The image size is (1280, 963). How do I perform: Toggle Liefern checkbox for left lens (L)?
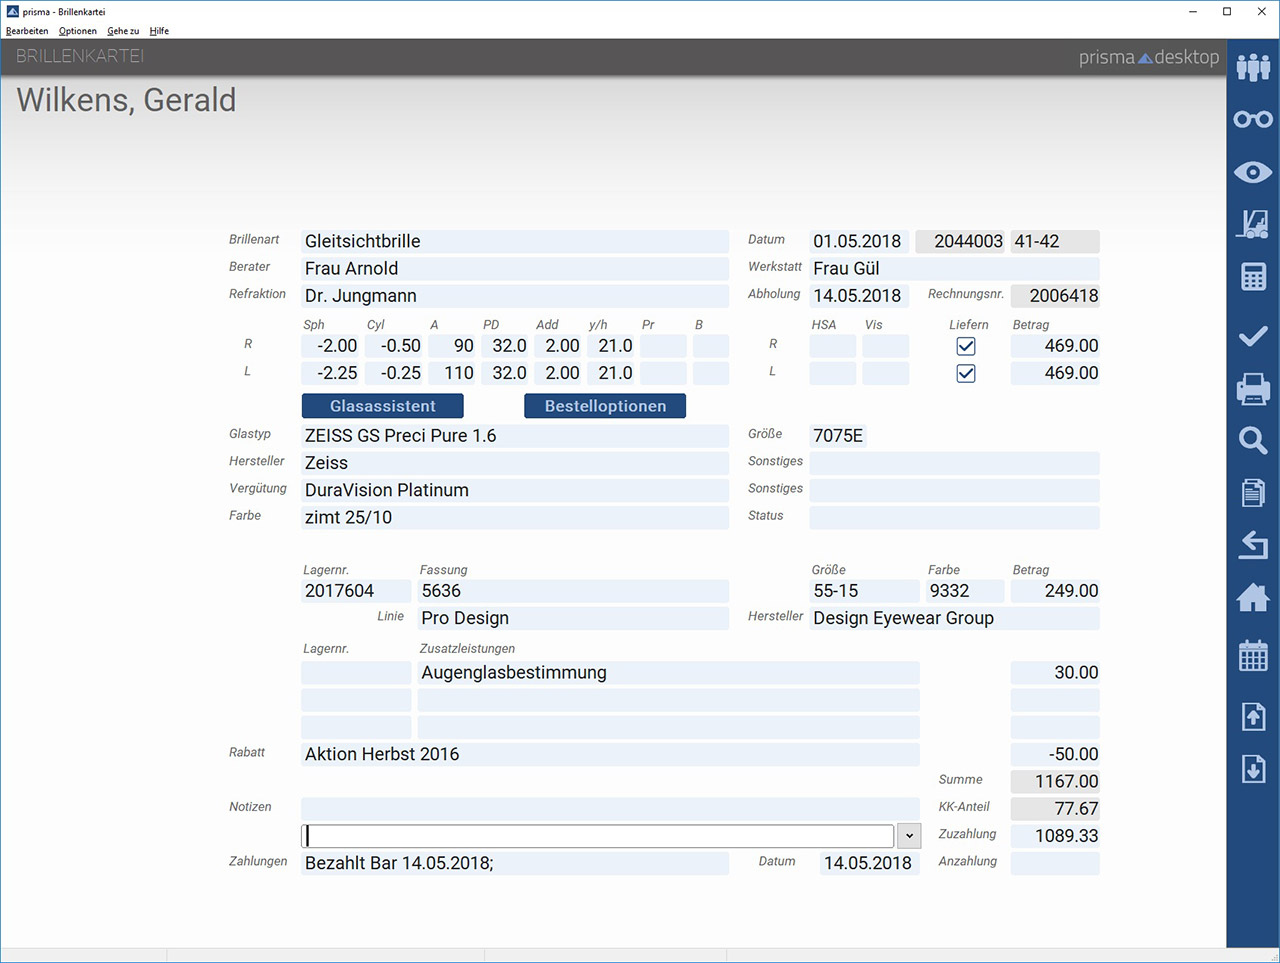(966, 373)
